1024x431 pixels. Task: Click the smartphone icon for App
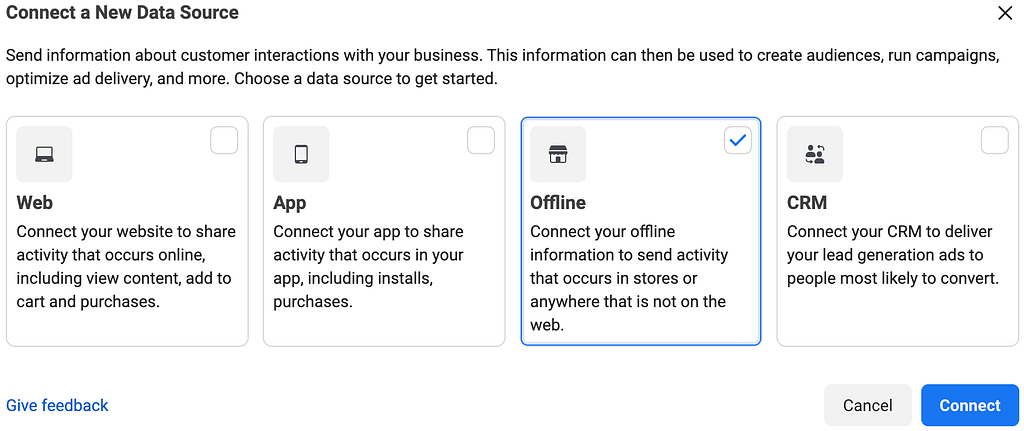pyautogui.click(x=301, y=154)
